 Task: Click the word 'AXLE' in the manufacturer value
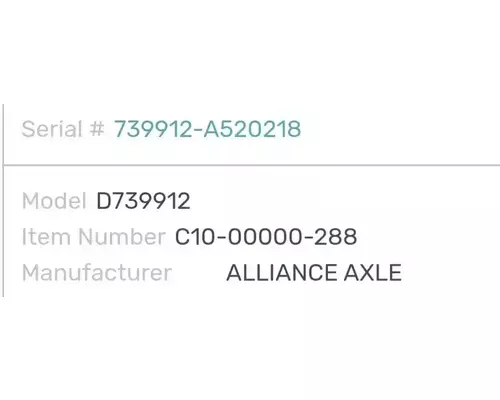[373, 273]
